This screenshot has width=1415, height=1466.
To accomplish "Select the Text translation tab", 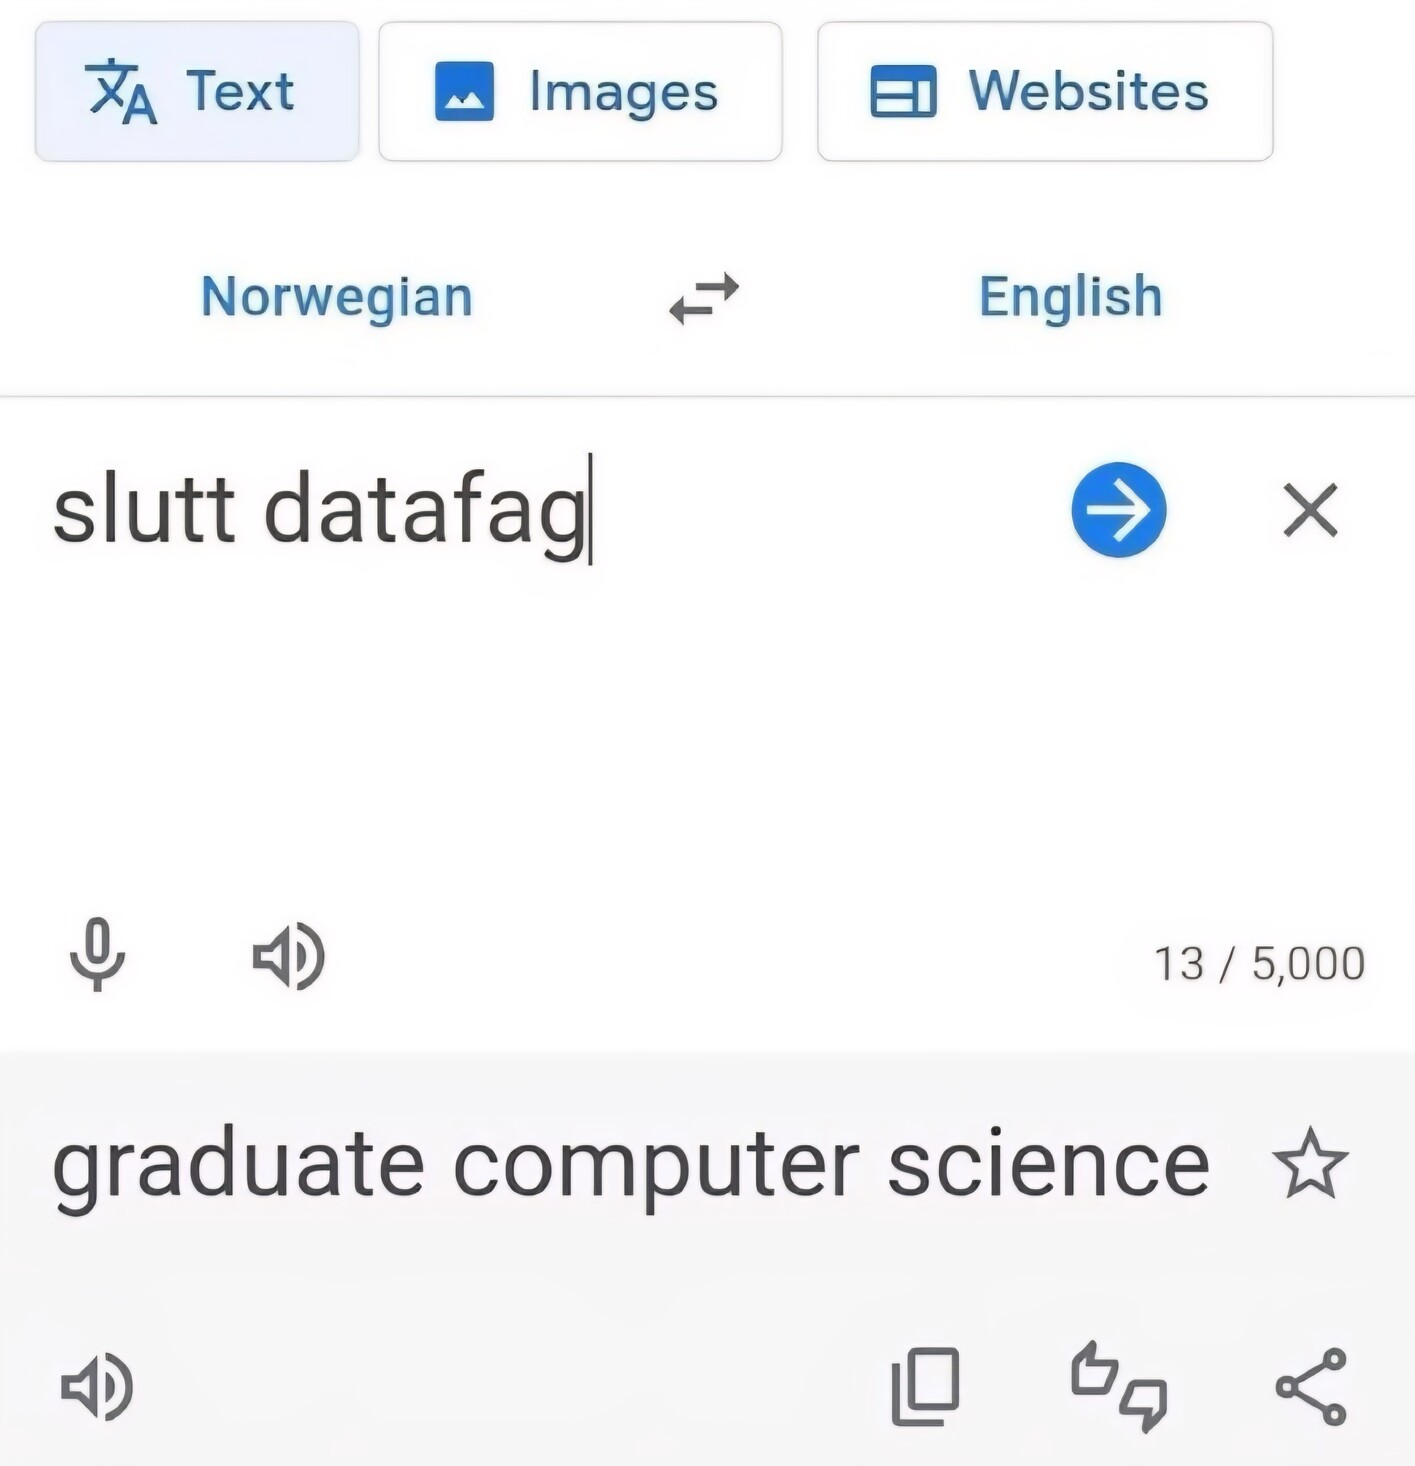I will pyautogui.click(x=197, y=92).
